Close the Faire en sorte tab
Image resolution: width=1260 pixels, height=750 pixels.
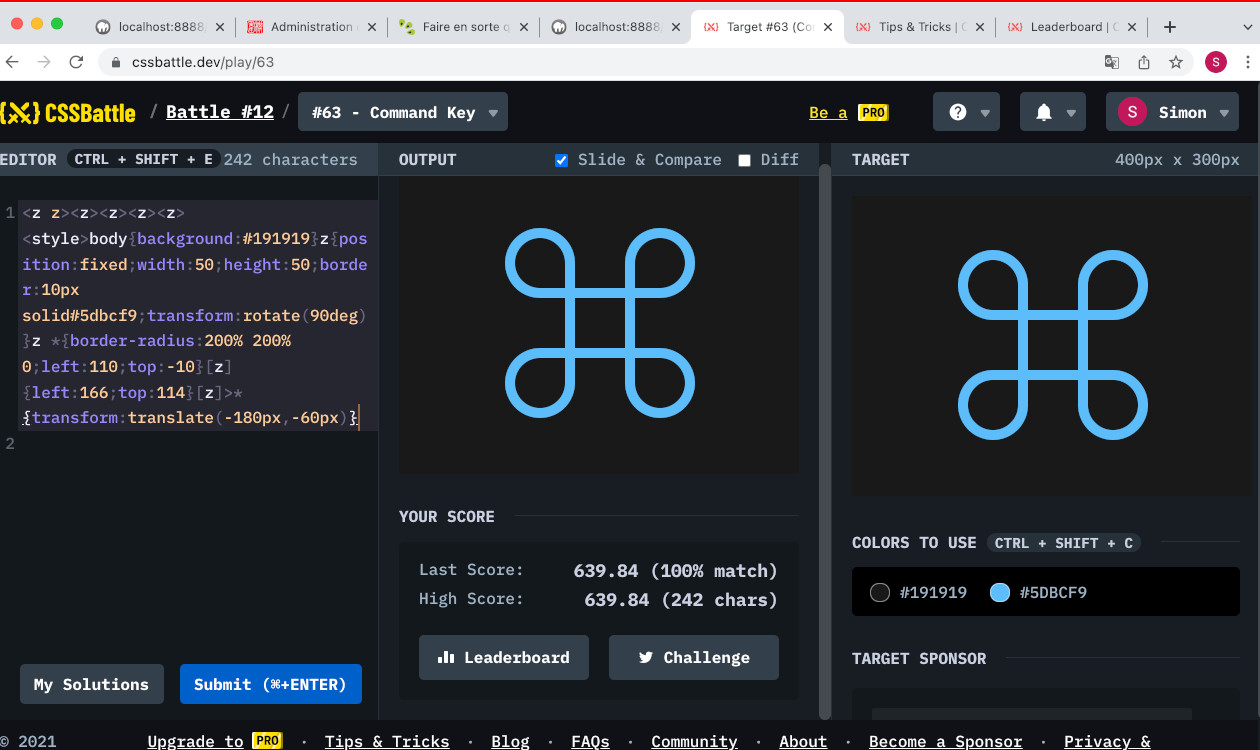click(523, 27)
